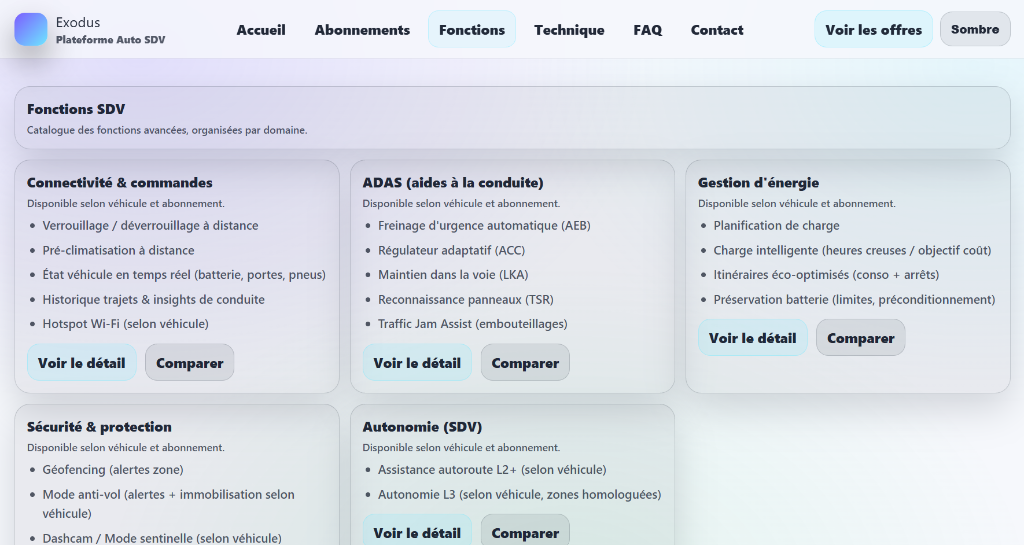Click the Sécurité & protection card title
The height and width of the screenshot is (545, 1024).
click(99, 427)
